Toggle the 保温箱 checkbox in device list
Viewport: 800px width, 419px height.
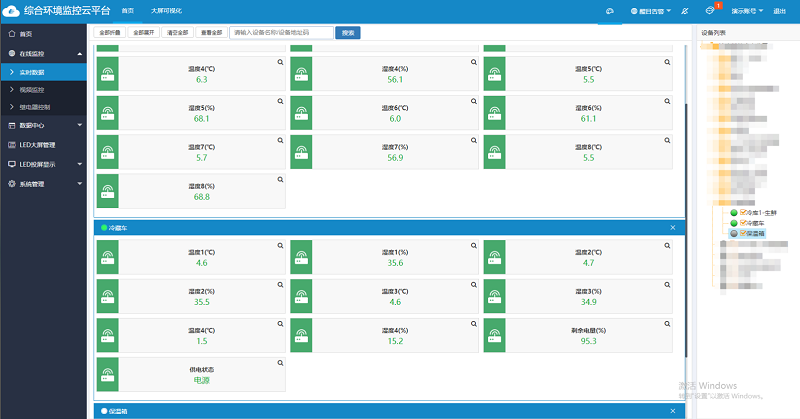click(743, 232)
